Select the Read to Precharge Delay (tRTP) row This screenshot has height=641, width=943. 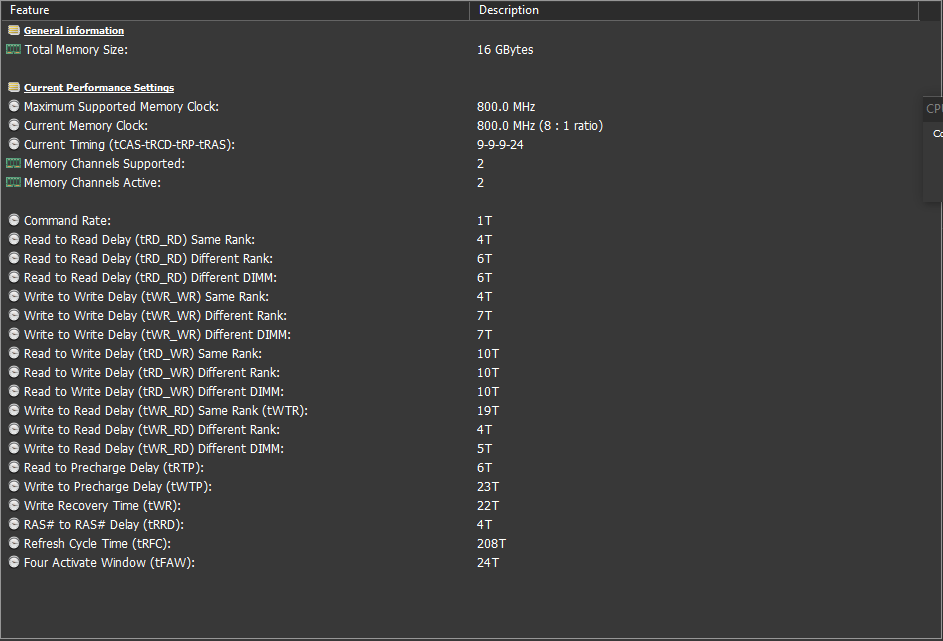[118, 468]
